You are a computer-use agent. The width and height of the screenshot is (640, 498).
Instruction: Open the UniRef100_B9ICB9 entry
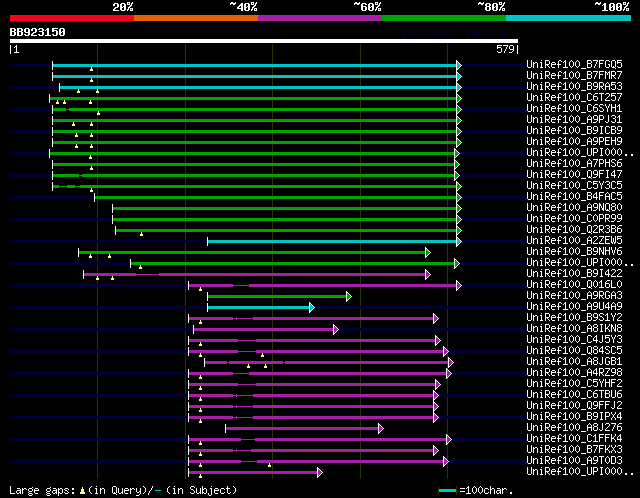[574, 131]
